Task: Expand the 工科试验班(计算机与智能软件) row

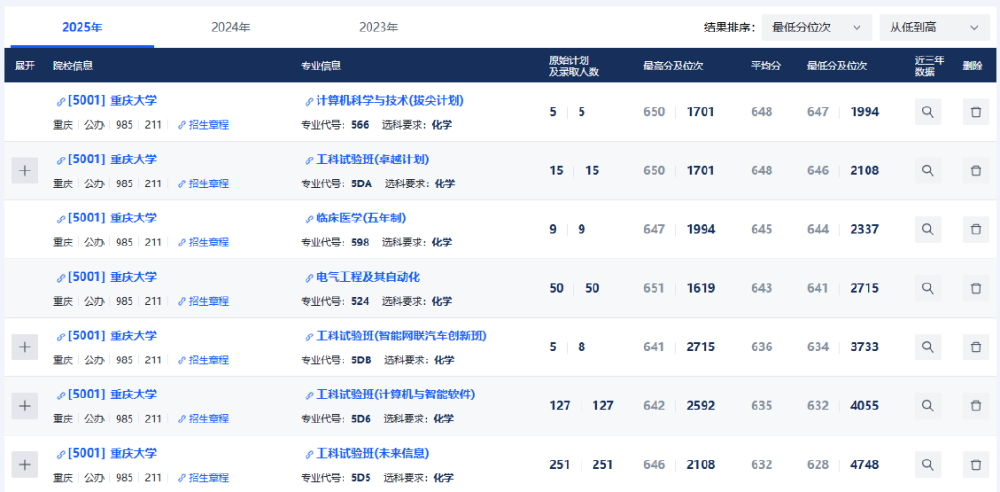Action: 25,406
